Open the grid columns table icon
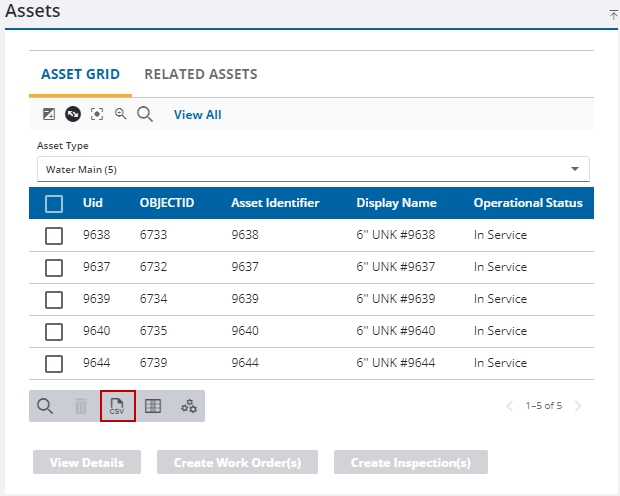This screenshot has width=620, height=496. (x=153, y=406)
